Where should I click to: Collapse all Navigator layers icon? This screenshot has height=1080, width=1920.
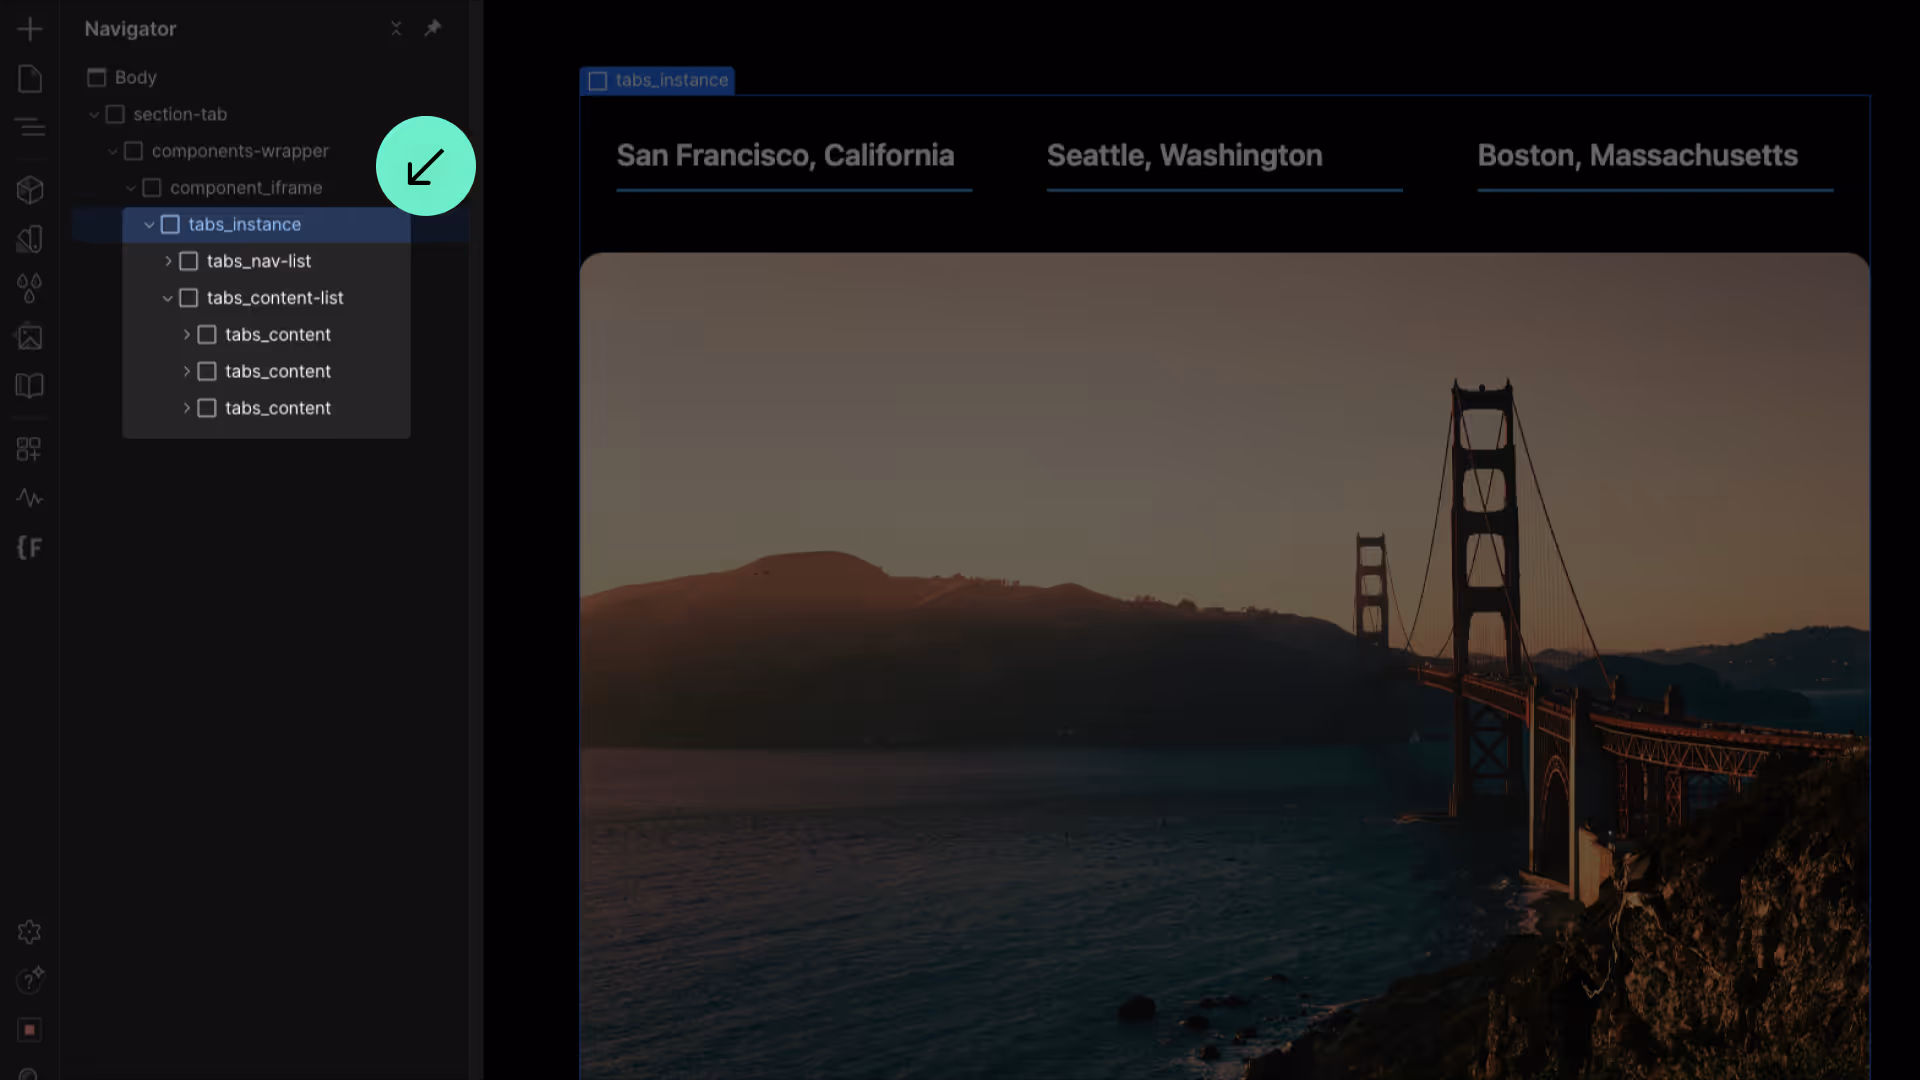396,28
